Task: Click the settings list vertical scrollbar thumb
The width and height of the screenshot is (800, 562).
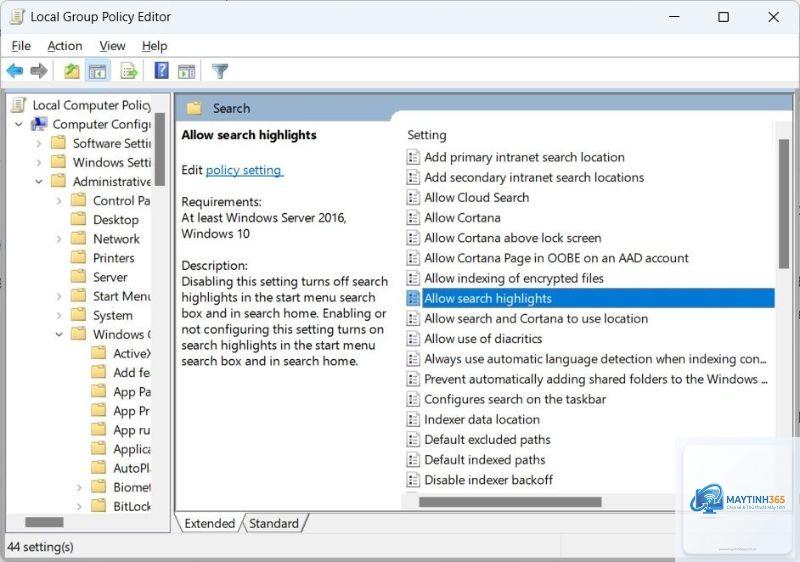Action: (784, 203)
